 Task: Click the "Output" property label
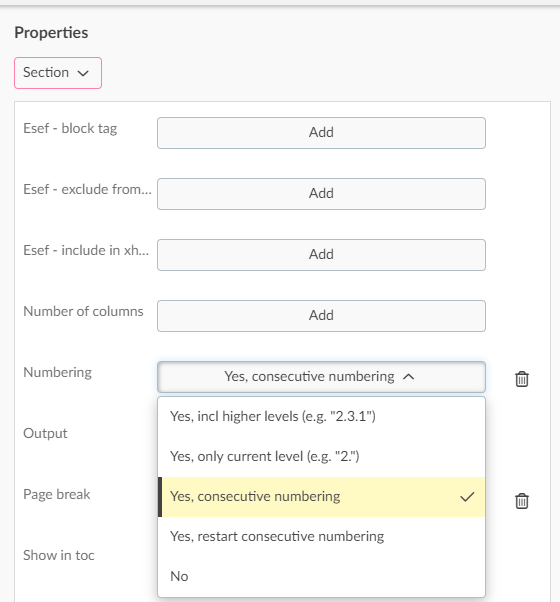[45, 433]
